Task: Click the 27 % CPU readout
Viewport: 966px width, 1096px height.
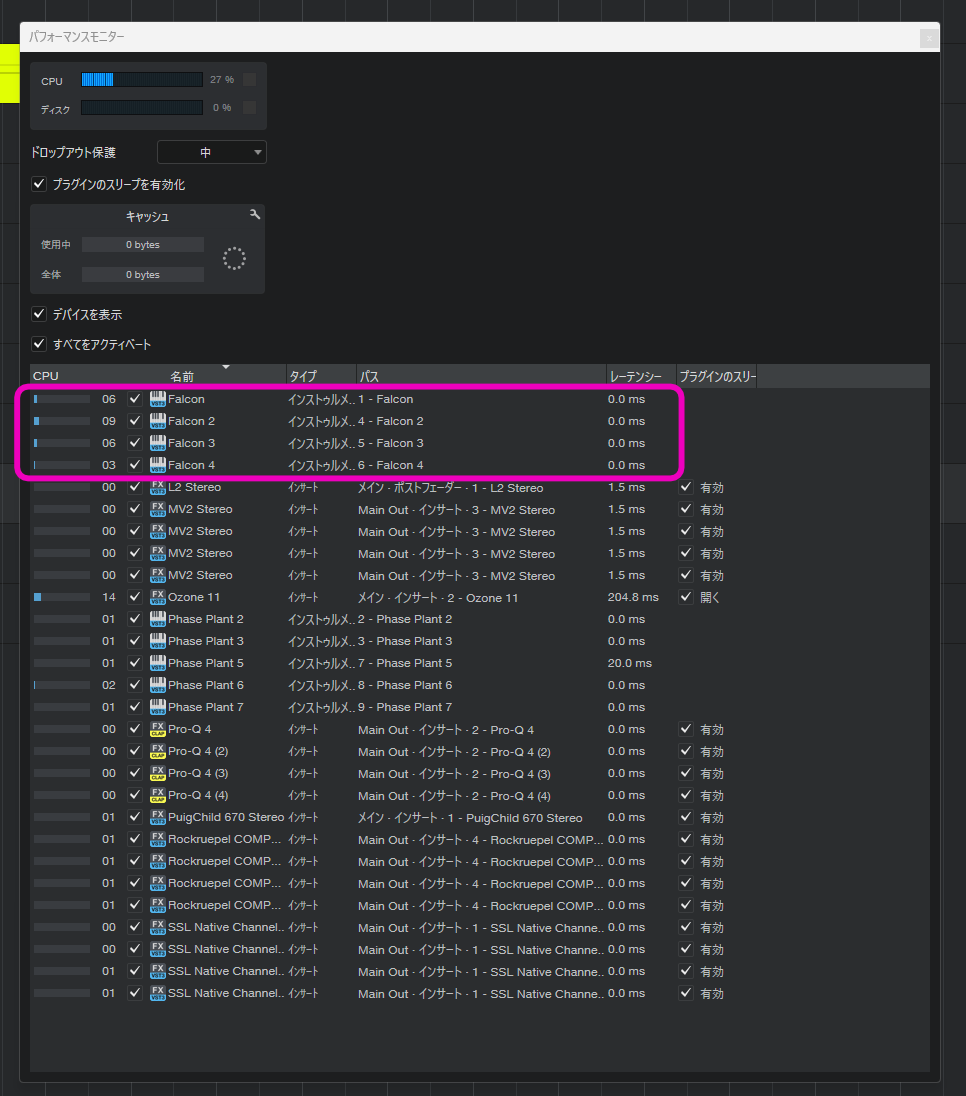Action: [222, 80]
